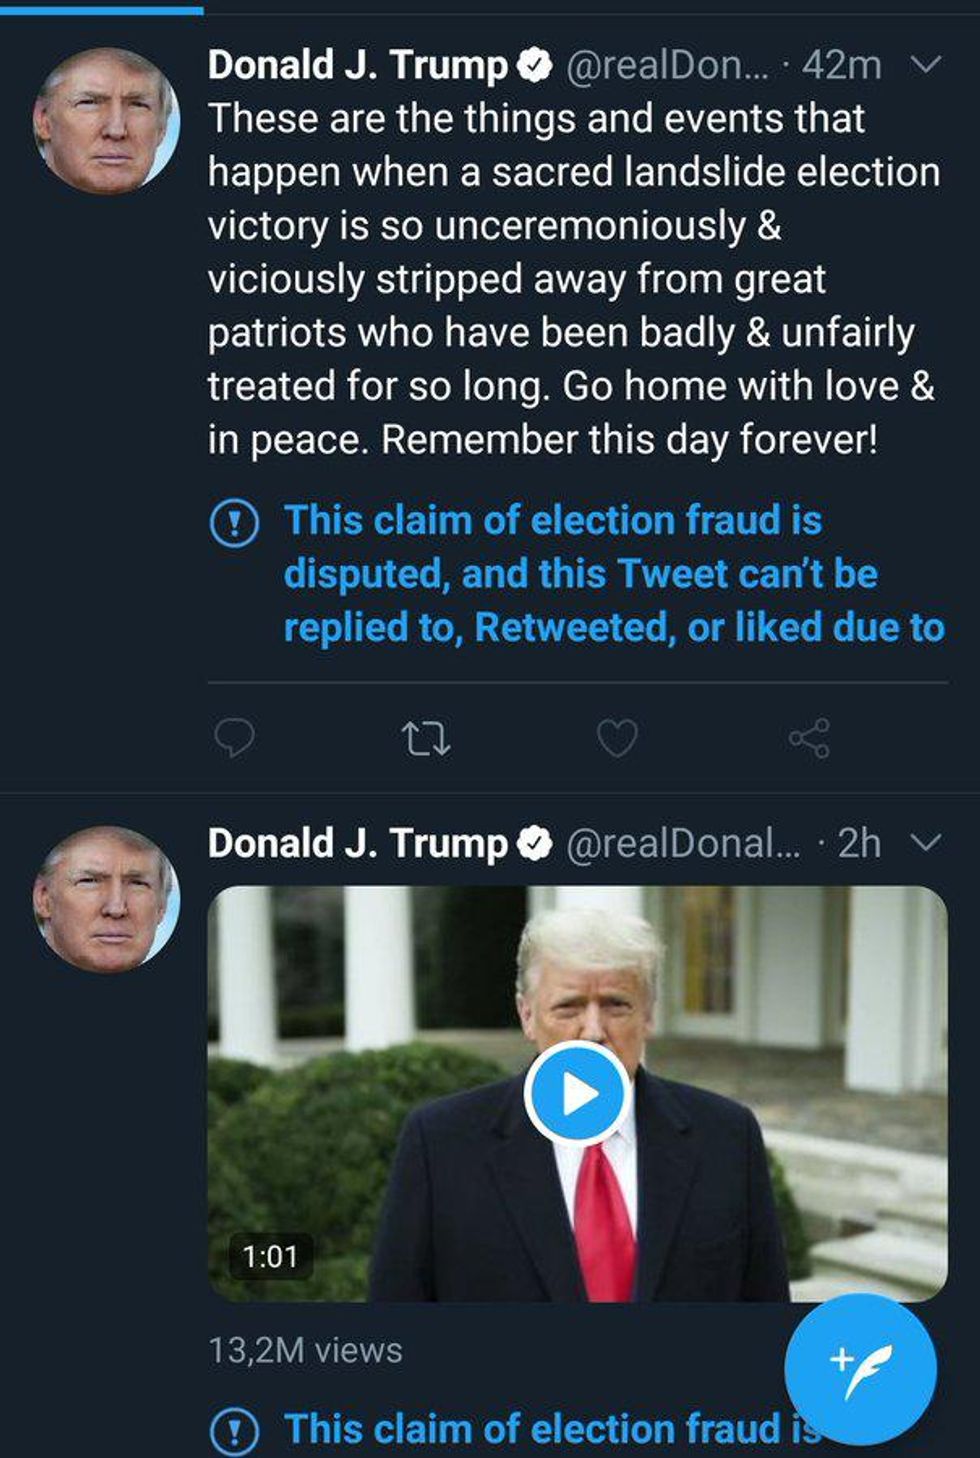Open the profile avatar on the 2h tweet
Viewport: 980px width, 1458px height.
click(x=106, y=899)
